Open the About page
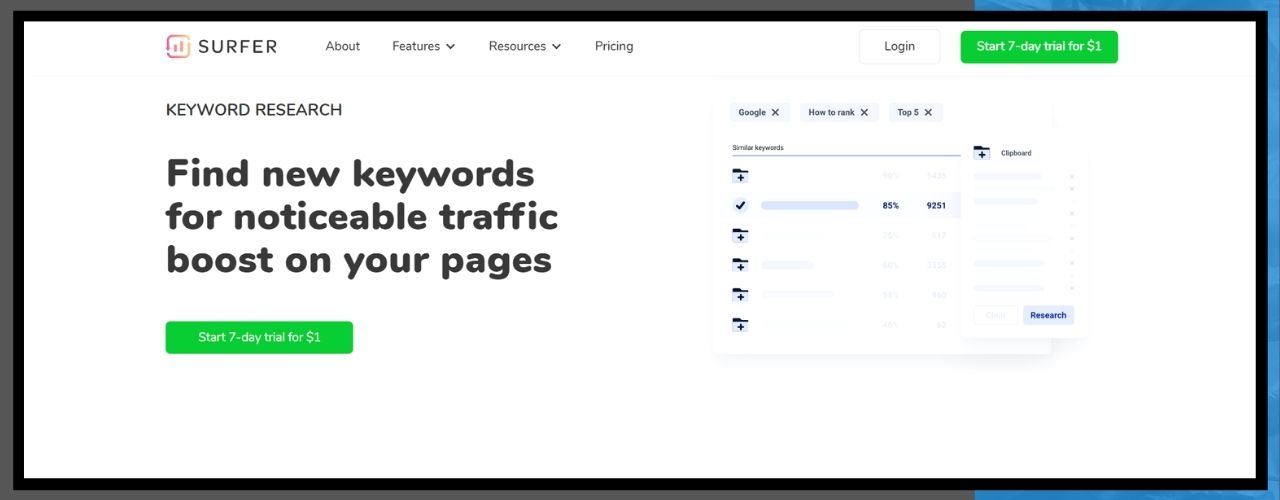 pyautogui.click(x=342, y=46)
